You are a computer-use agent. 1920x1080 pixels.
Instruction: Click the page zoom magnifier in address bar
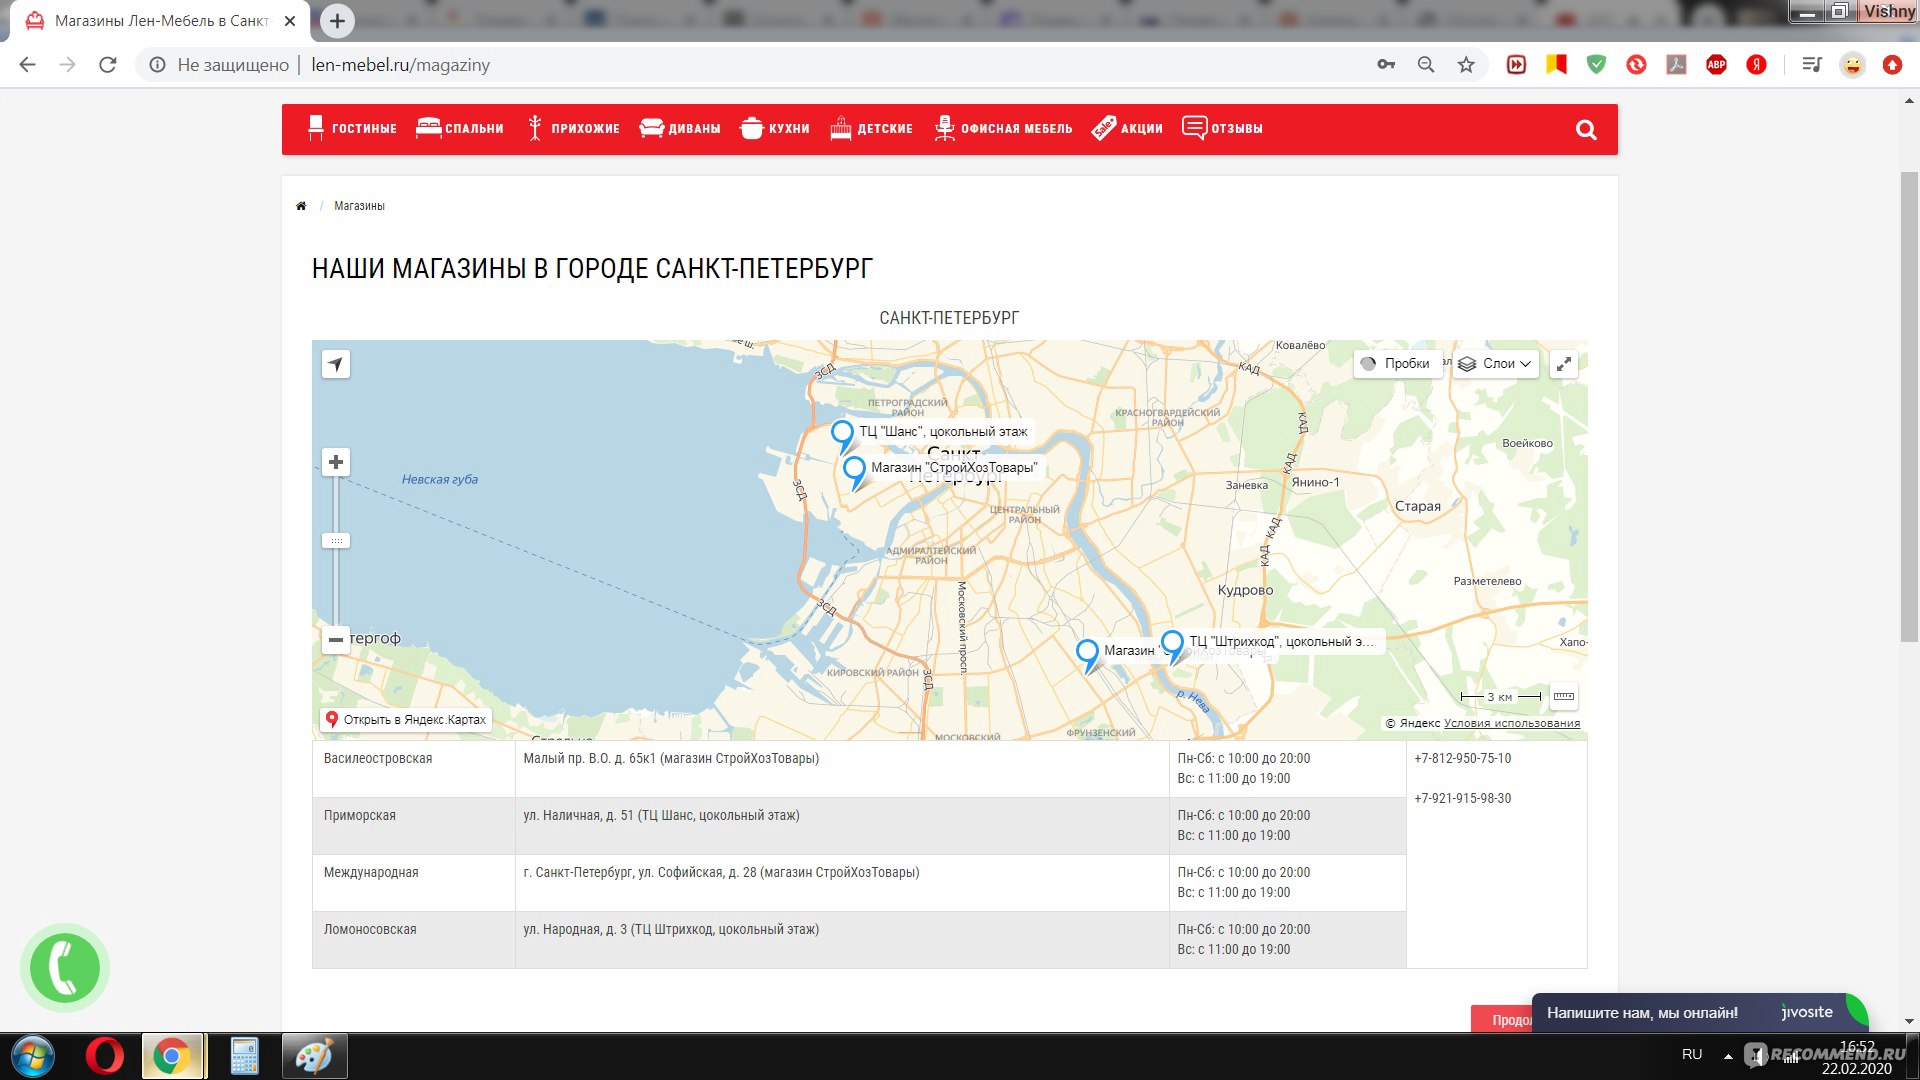1426,65
